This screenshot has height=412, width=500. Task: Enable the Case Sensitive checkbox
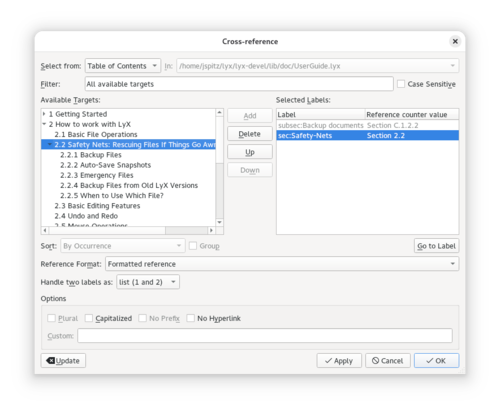pyautogui.click(x=401, y=84)
